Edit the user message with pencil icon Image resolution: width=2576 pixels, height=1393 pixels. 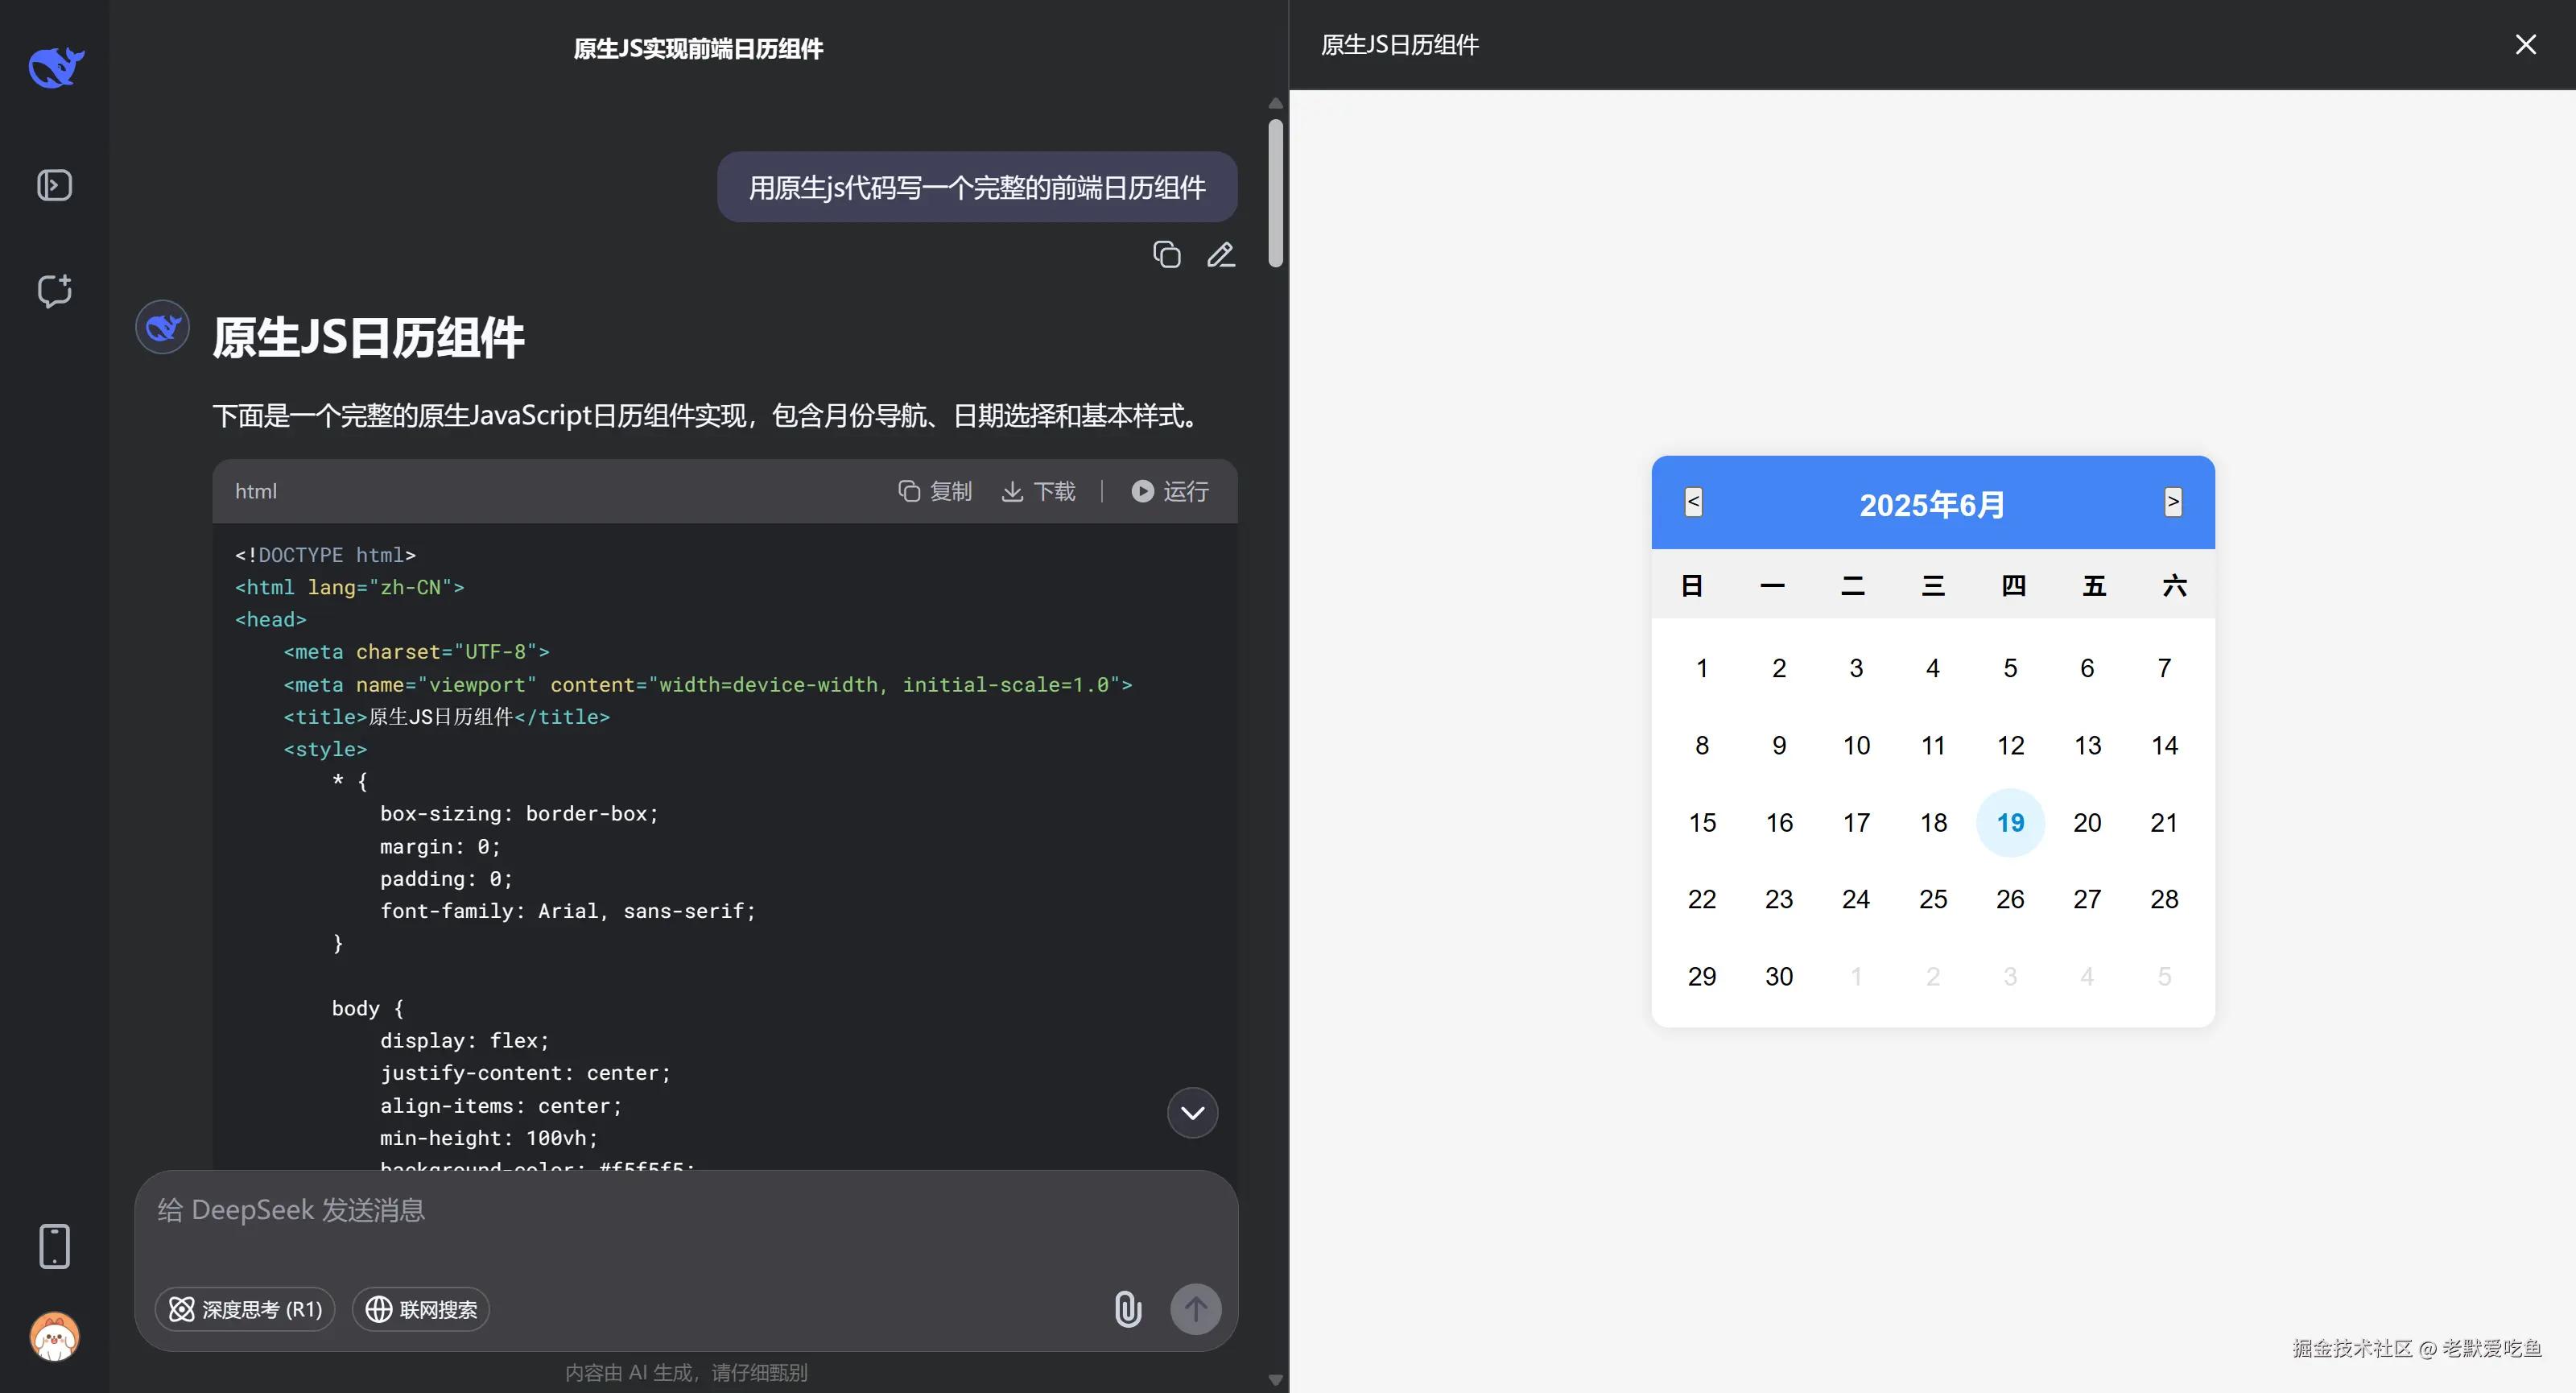click(x=1220, y=255)
